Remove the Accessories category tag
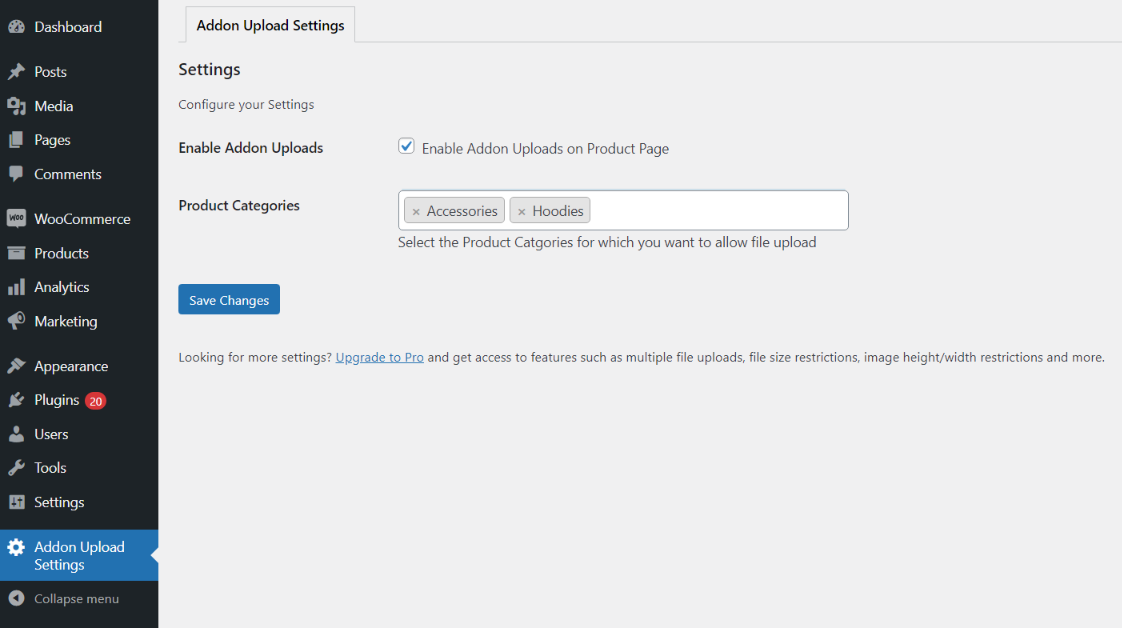1122x628 pixels. point(416,211)
